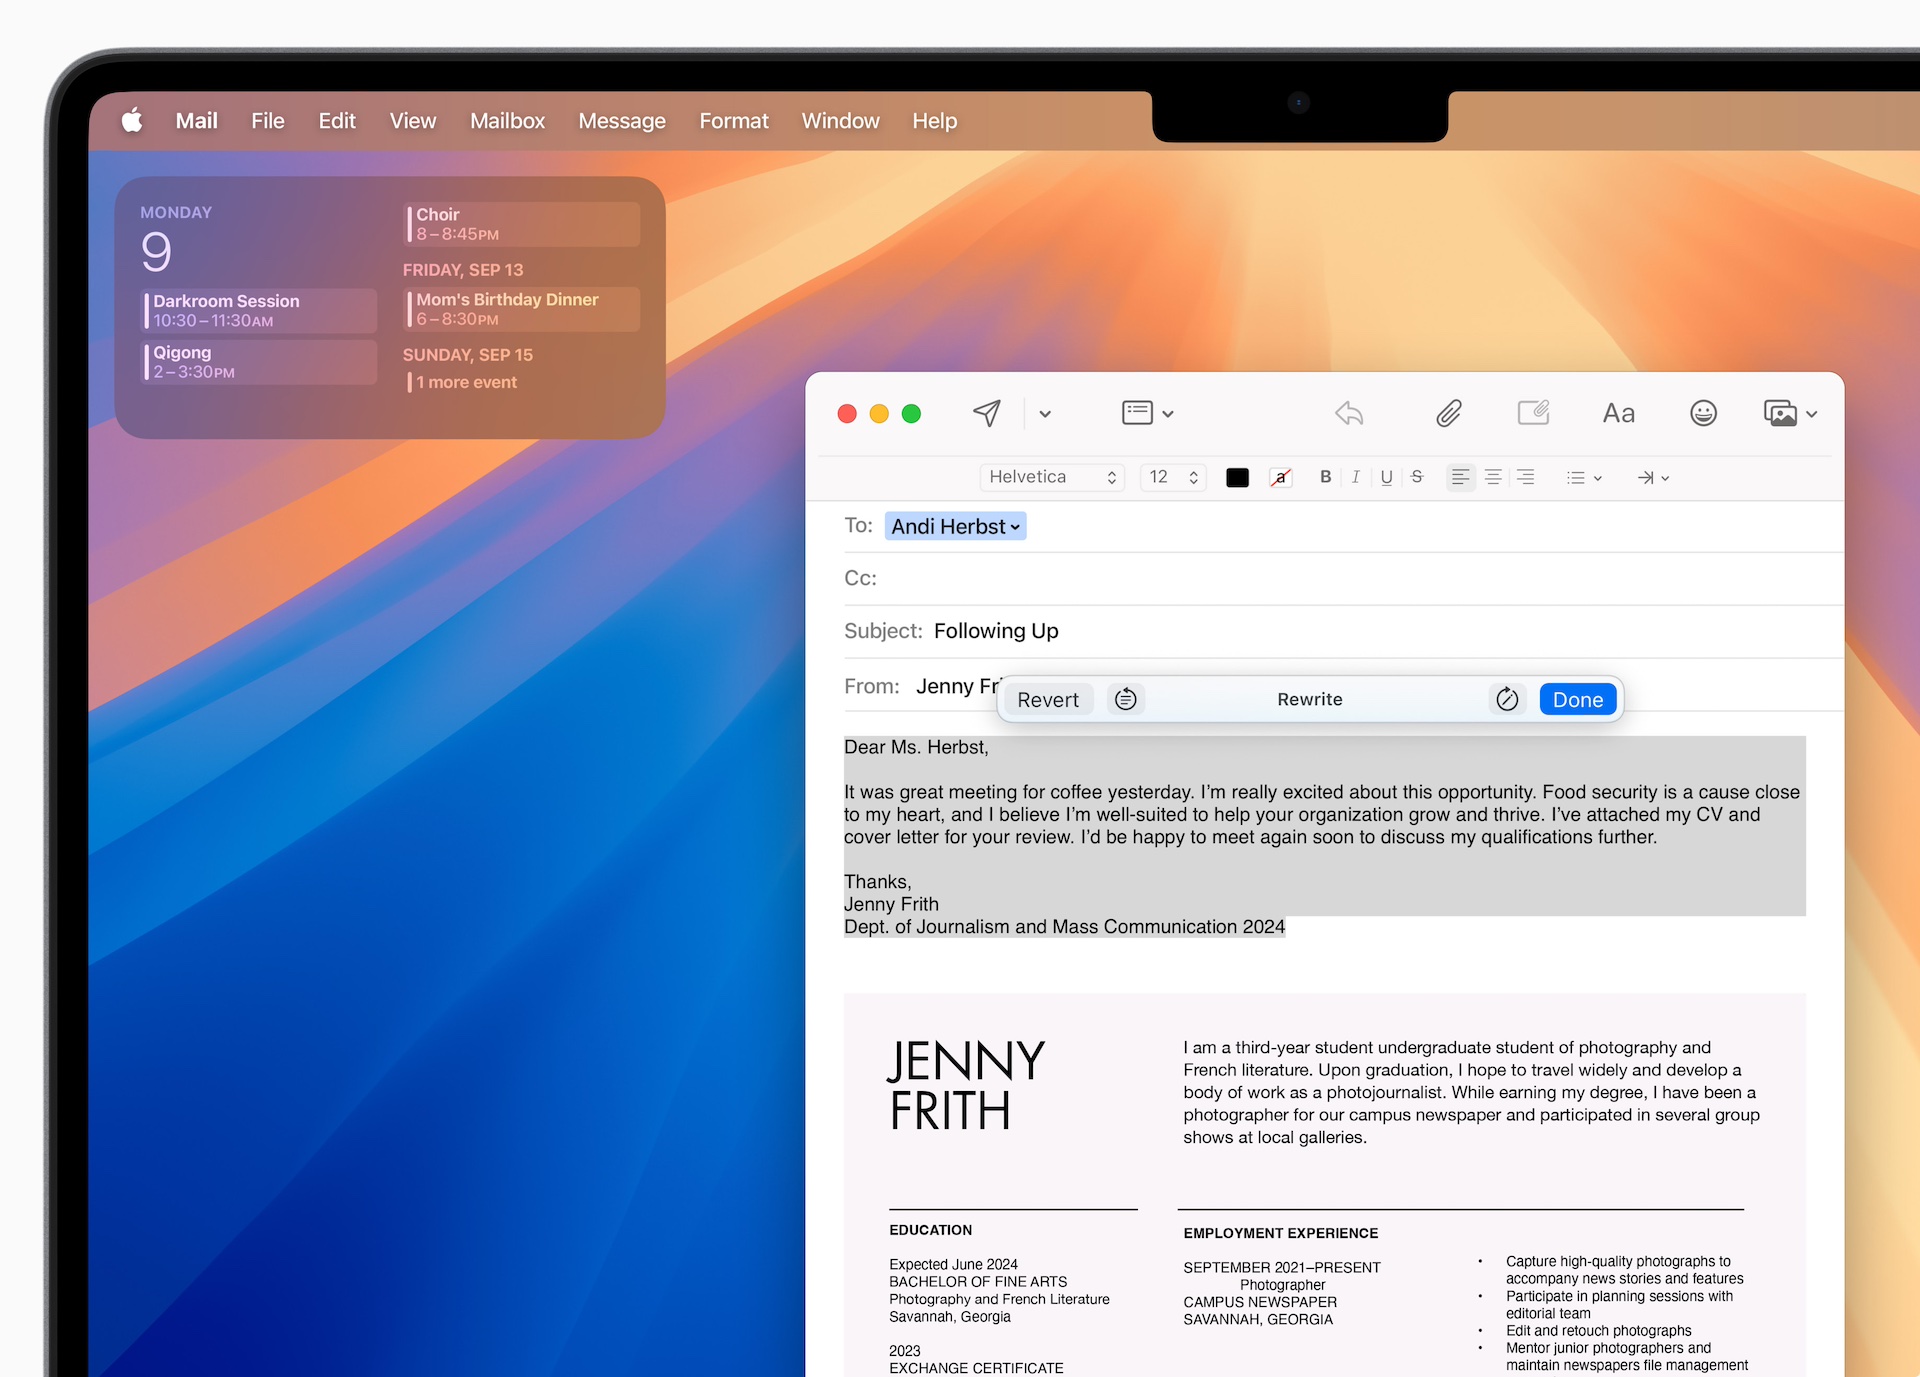Click the Reply arrow icon

tap(1349, 413)
